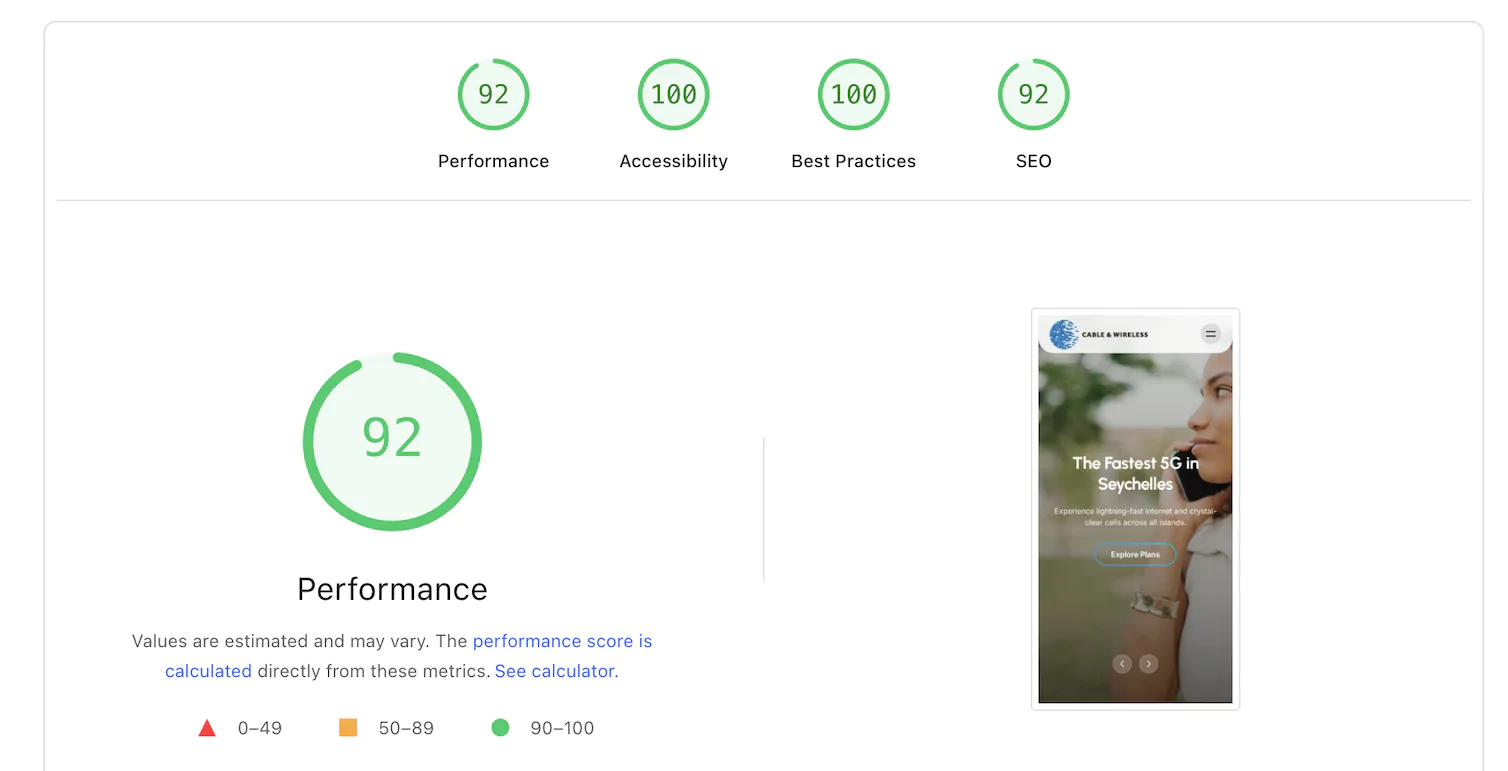The height and width of the screenshot is (771, 1508).
Task: Select the SEO label in the score summary
Action: click(x=1033, y=161)
